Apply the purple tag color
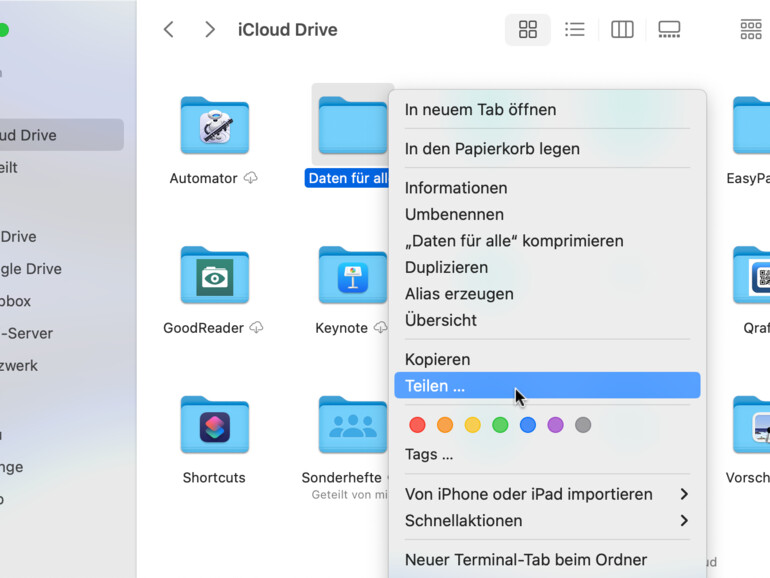Image resolution: width=770 pixels, height=578 pixels. coord(555,425)
